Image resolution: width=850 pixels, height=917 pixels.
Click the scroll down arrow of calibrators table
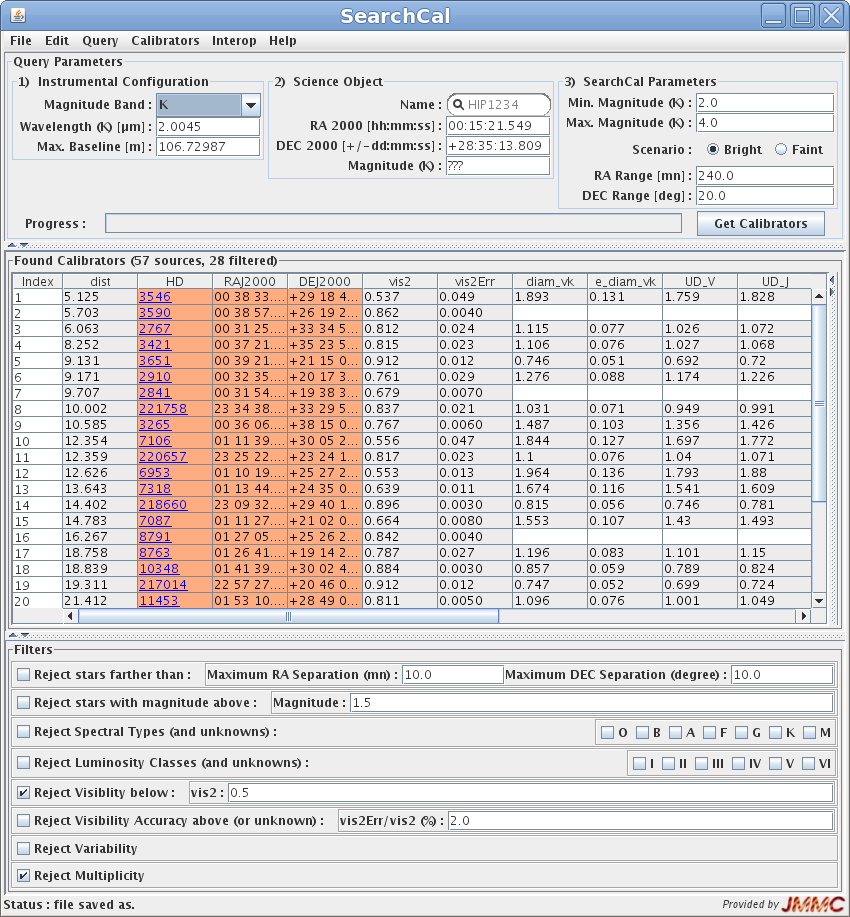point(818,601)
